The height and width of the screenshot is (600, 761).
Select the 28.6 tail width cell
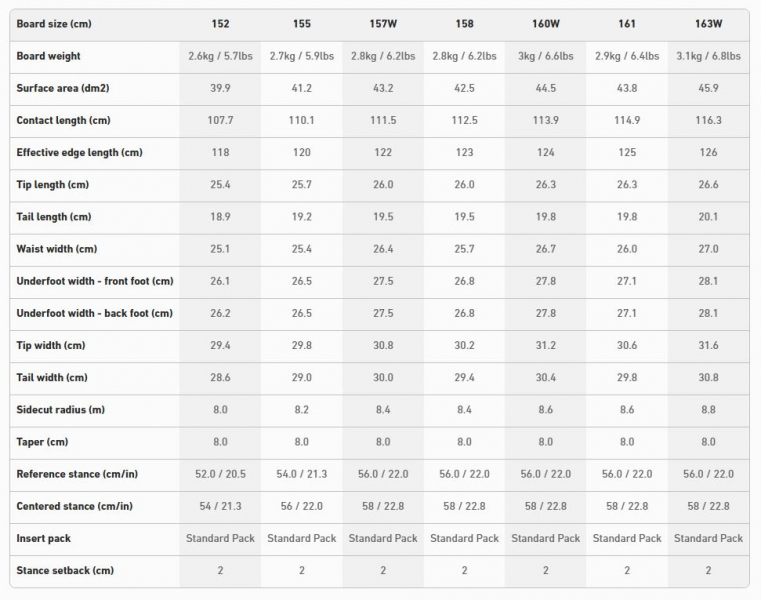[x=220, y=378]
